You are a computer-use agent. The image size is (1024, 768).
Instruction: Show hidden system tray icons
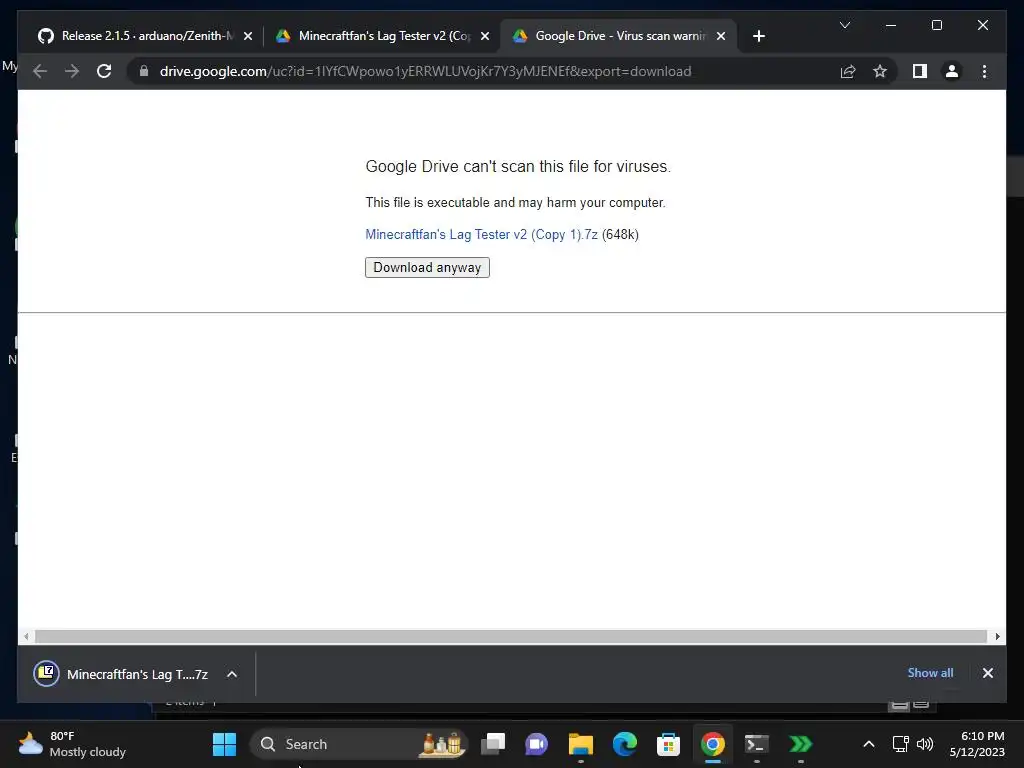pos(869,744)
